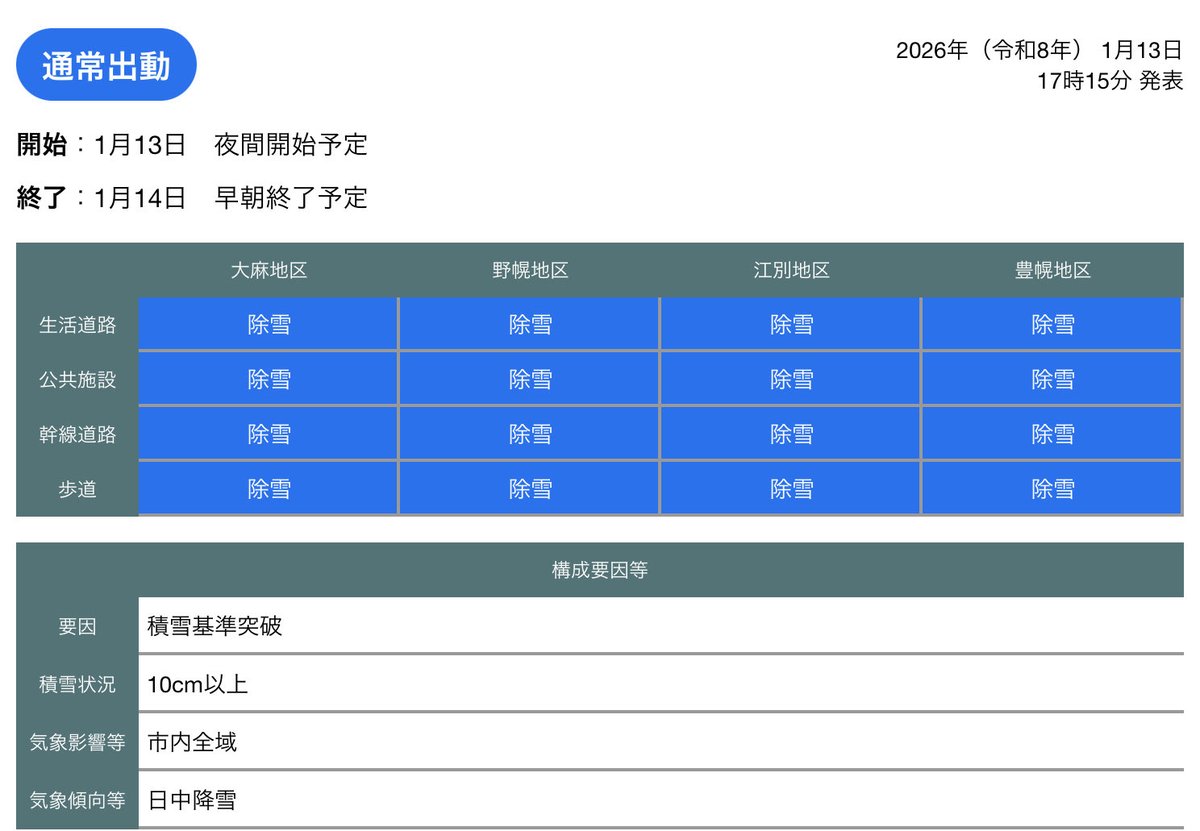Click 除雪 cell for 幹線道路 in 野幌地区

pyautogui.click(x=529, y=434)
